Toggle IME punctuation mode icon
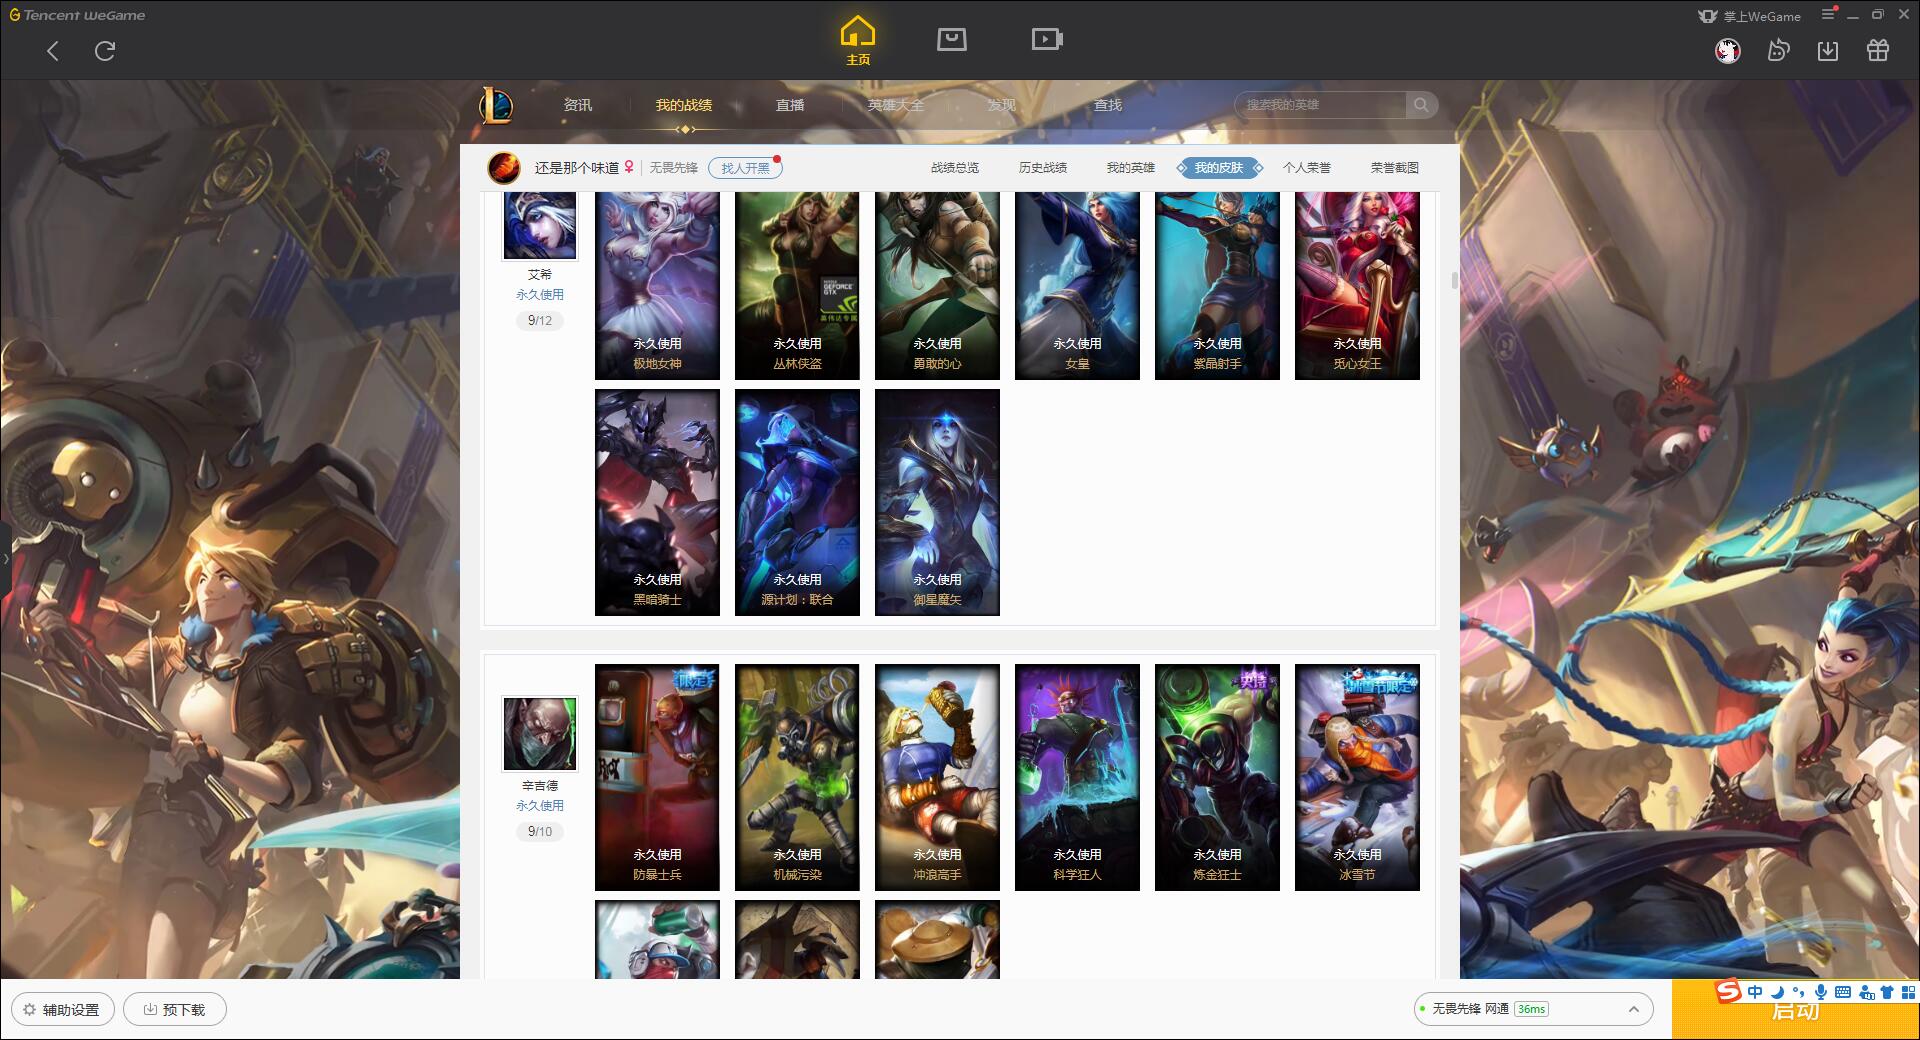 pos(1798,992)
